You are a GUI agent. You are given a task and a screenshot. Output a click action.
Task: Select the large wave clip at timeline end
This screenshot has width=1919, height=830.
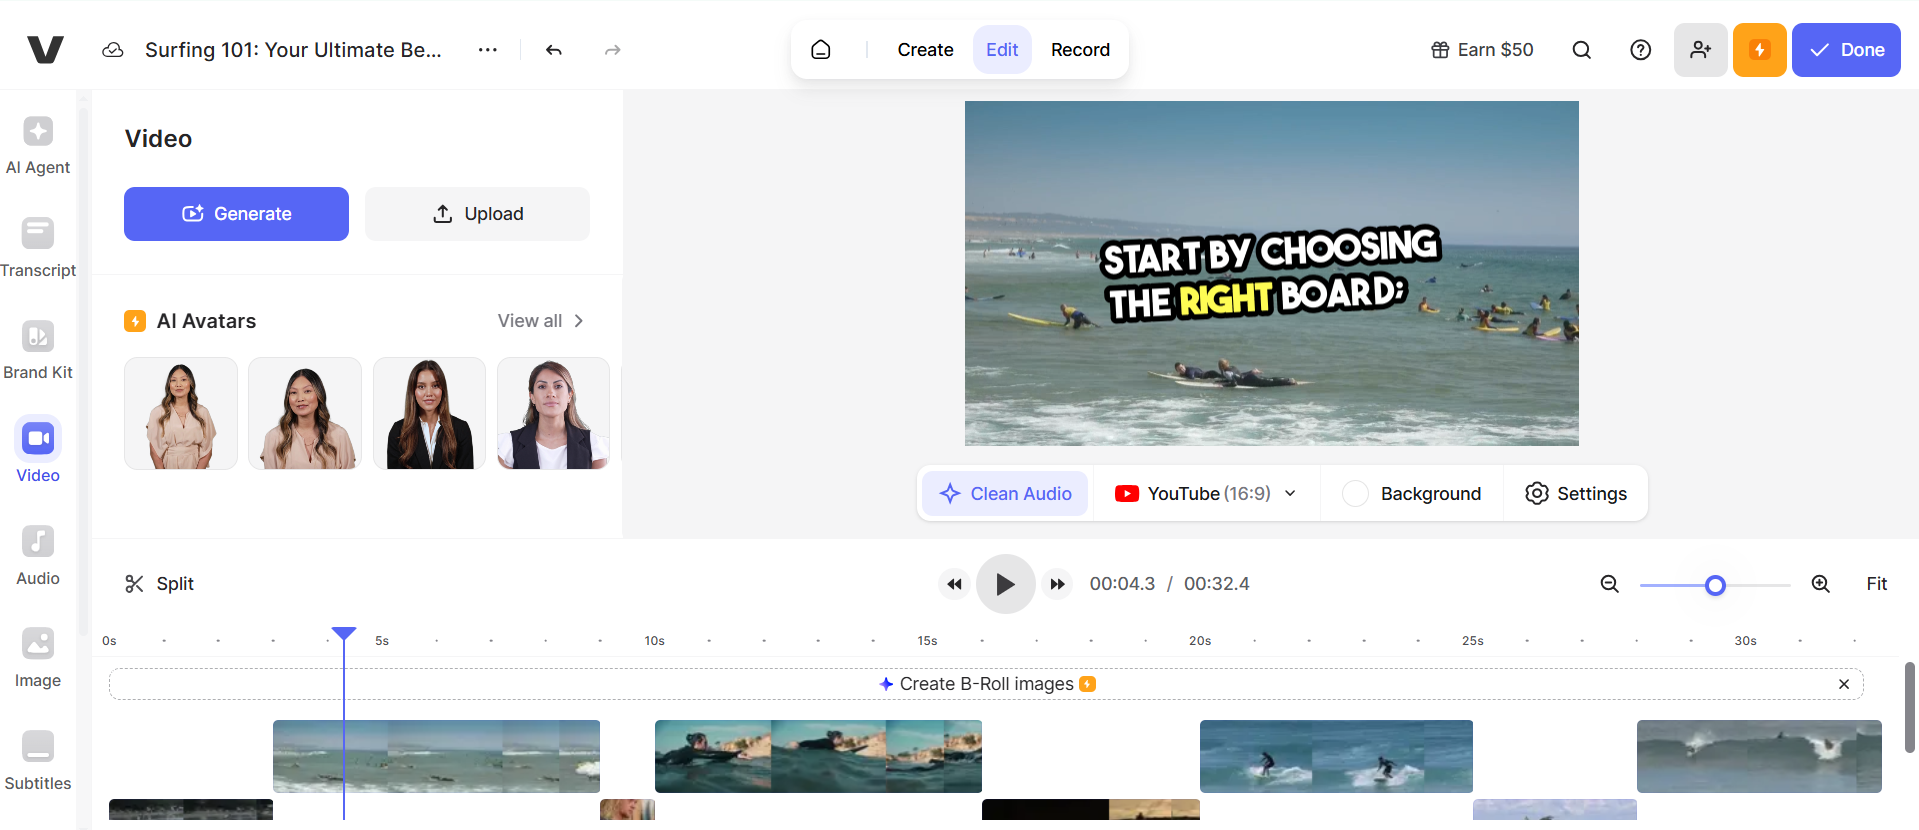pos(1759,756)
